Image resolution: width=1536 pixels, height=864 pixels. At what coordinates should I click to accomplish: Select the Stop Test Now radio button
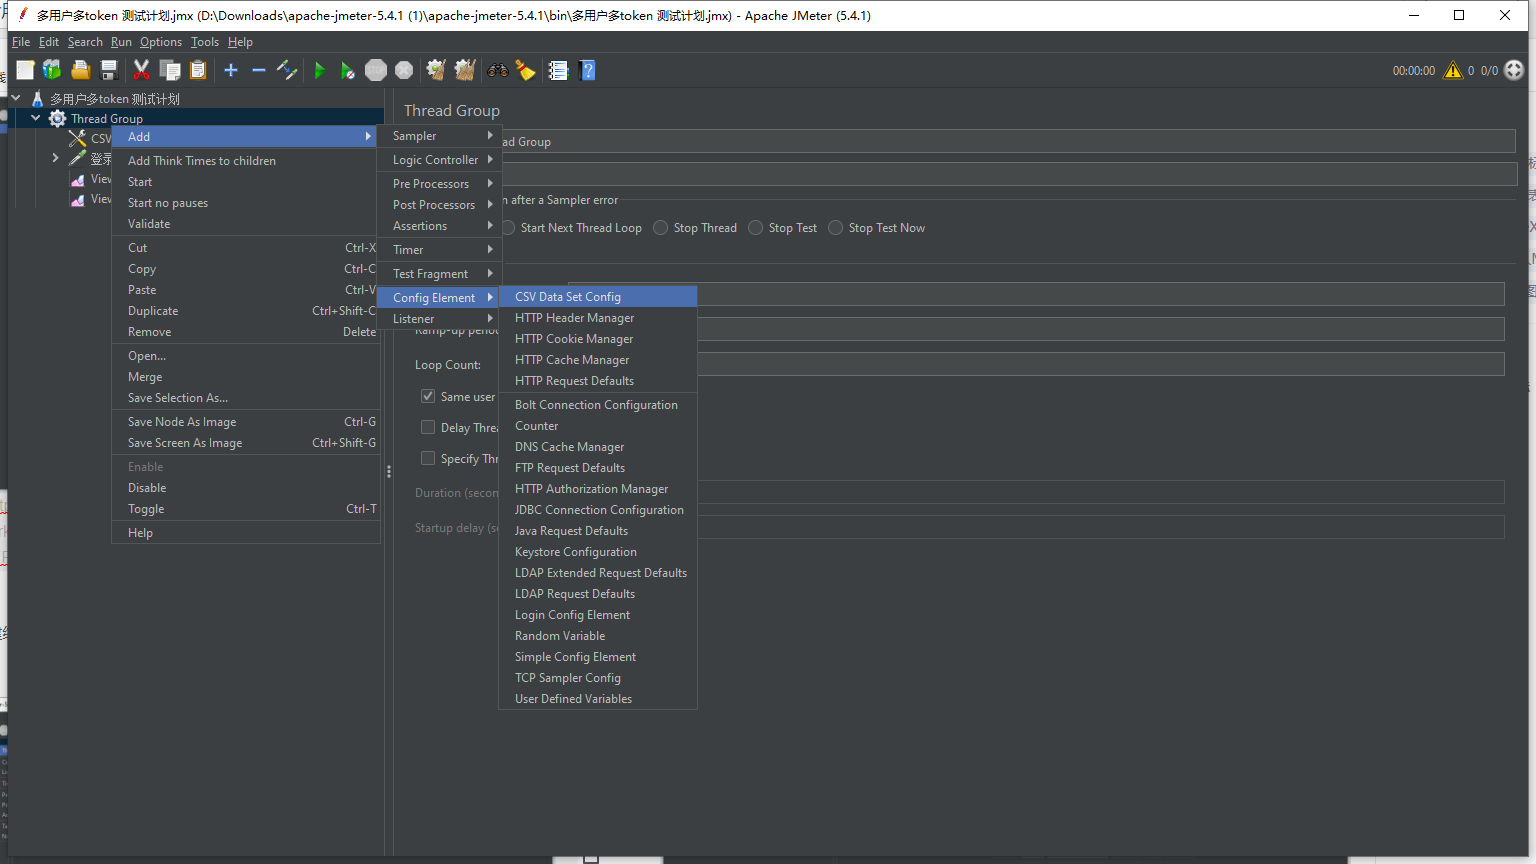pos(836,228)
